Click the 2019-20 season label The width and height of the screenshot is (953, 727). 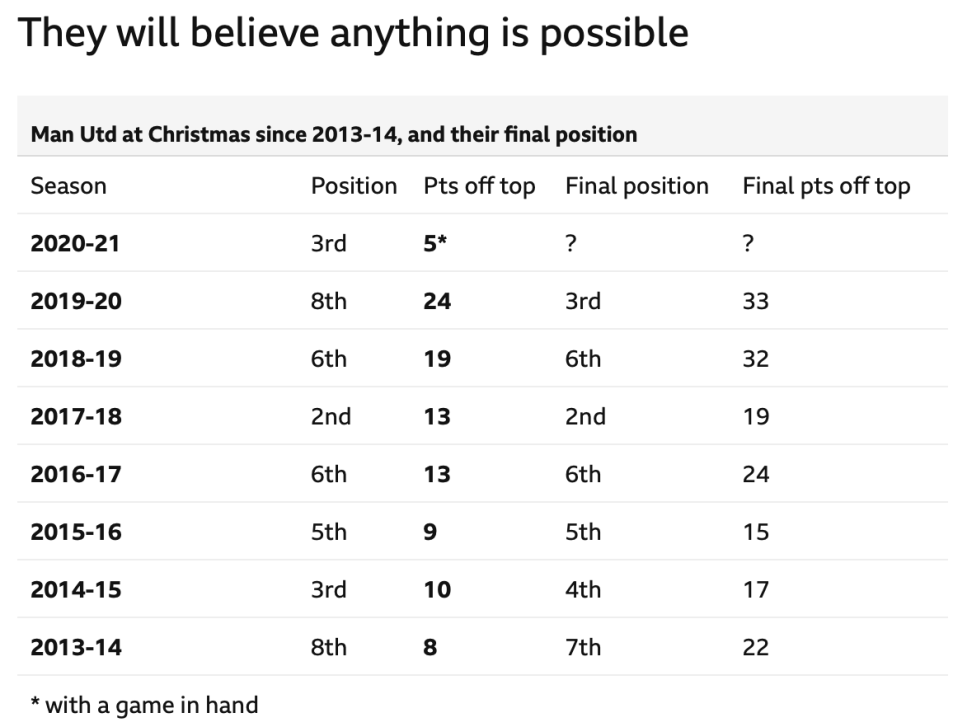tap(76, 301)
